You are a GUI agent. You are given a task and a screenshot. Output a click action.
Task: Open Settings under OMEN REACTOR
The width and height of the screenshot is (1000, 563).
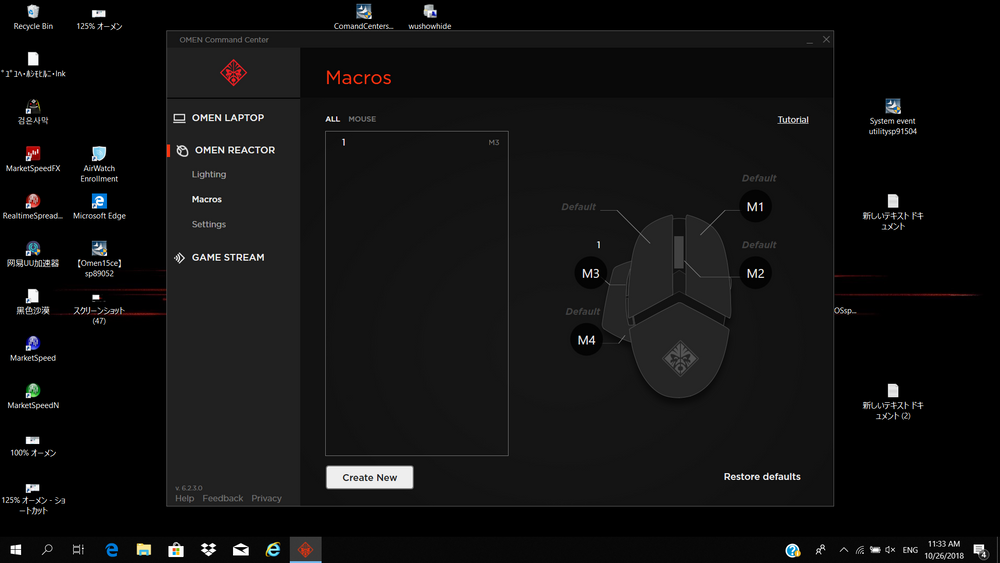(209, 224)
